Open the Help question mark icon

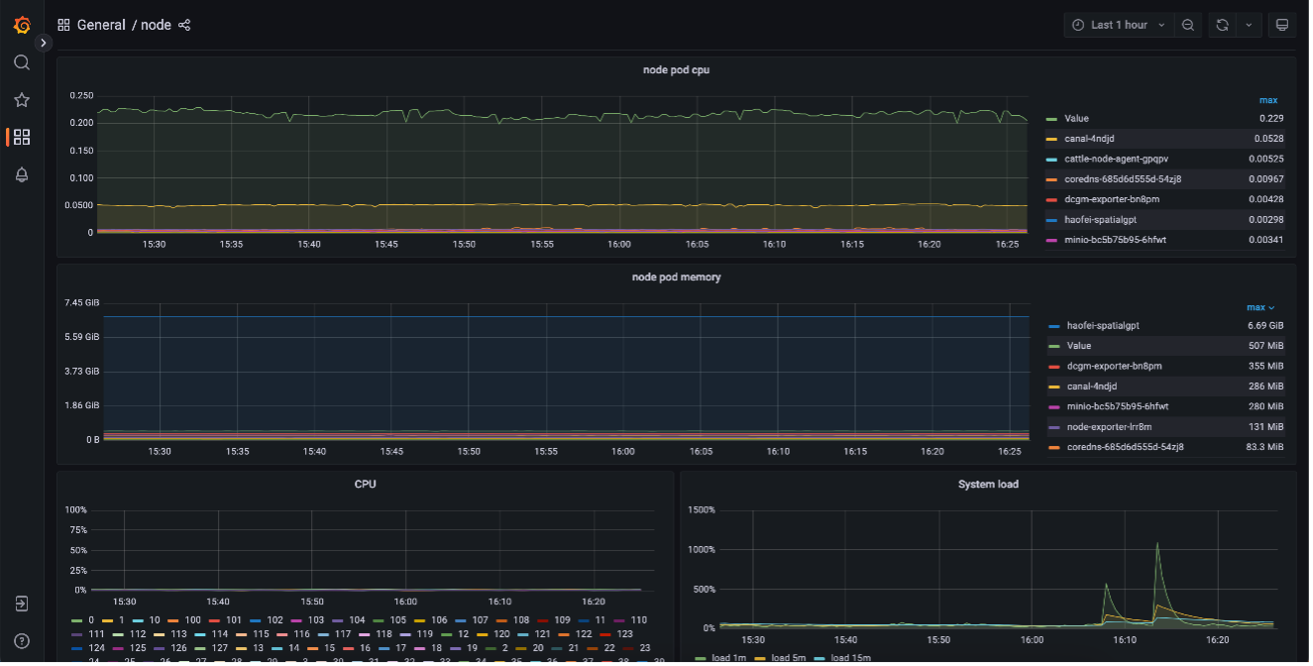[22, 641]
